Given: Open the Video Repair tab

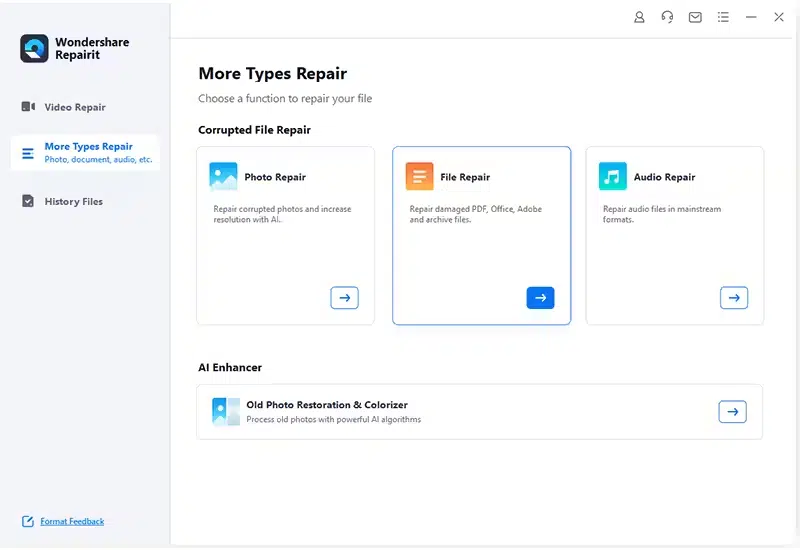Looking at the screenshot, I should 74,107.
